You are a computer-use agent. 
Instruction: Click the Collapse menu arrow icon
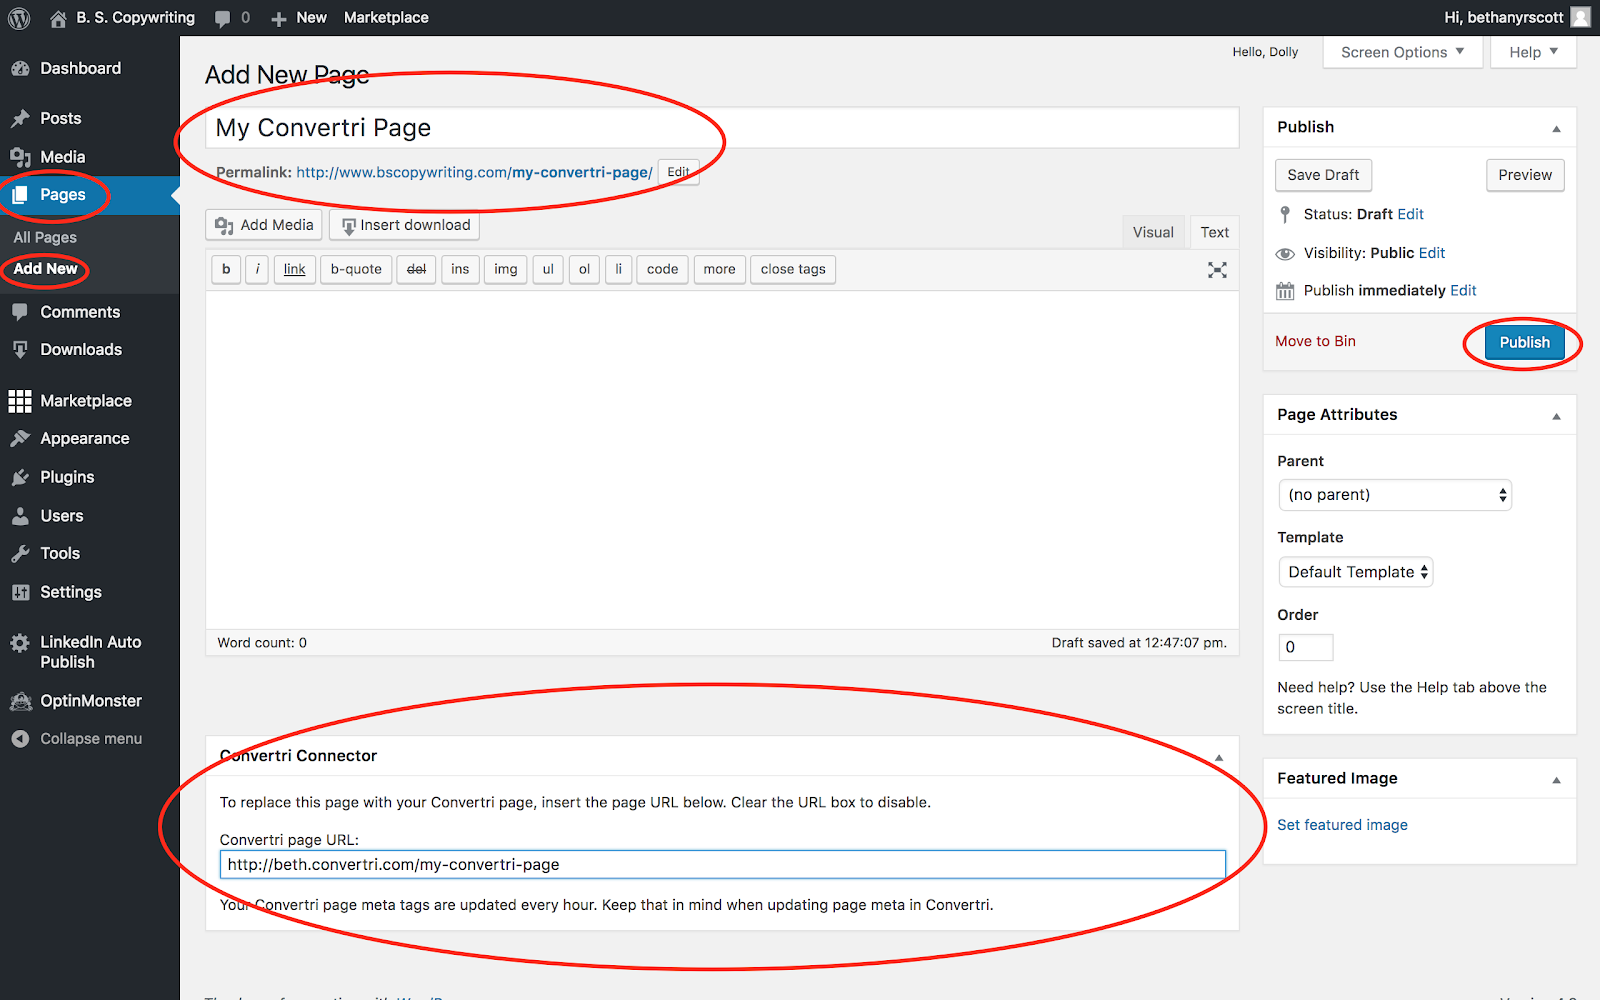click(20, 739)
